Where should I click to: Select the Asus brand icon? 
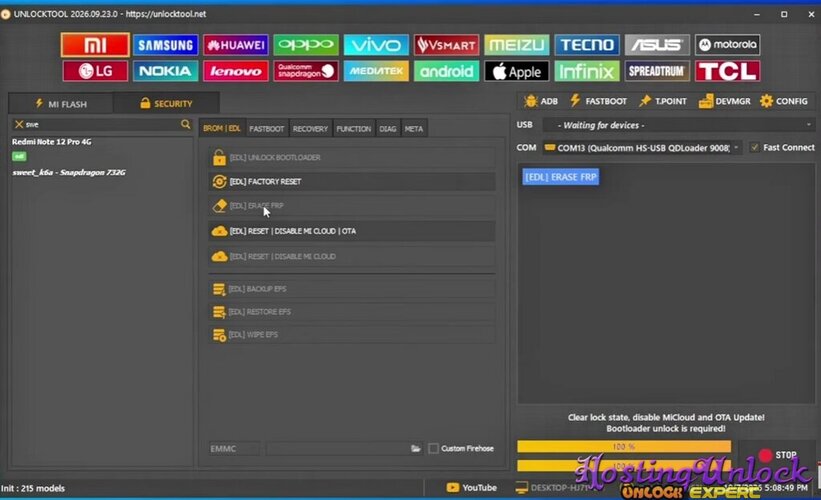[x=657, y=45]
